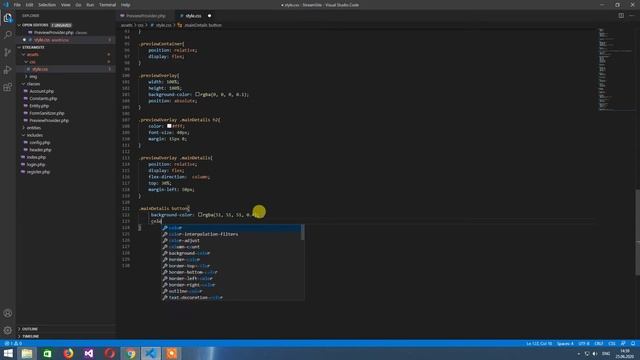Click the white #fff color swatch
This screenshot has height=360, width=640.
point(169,126)
